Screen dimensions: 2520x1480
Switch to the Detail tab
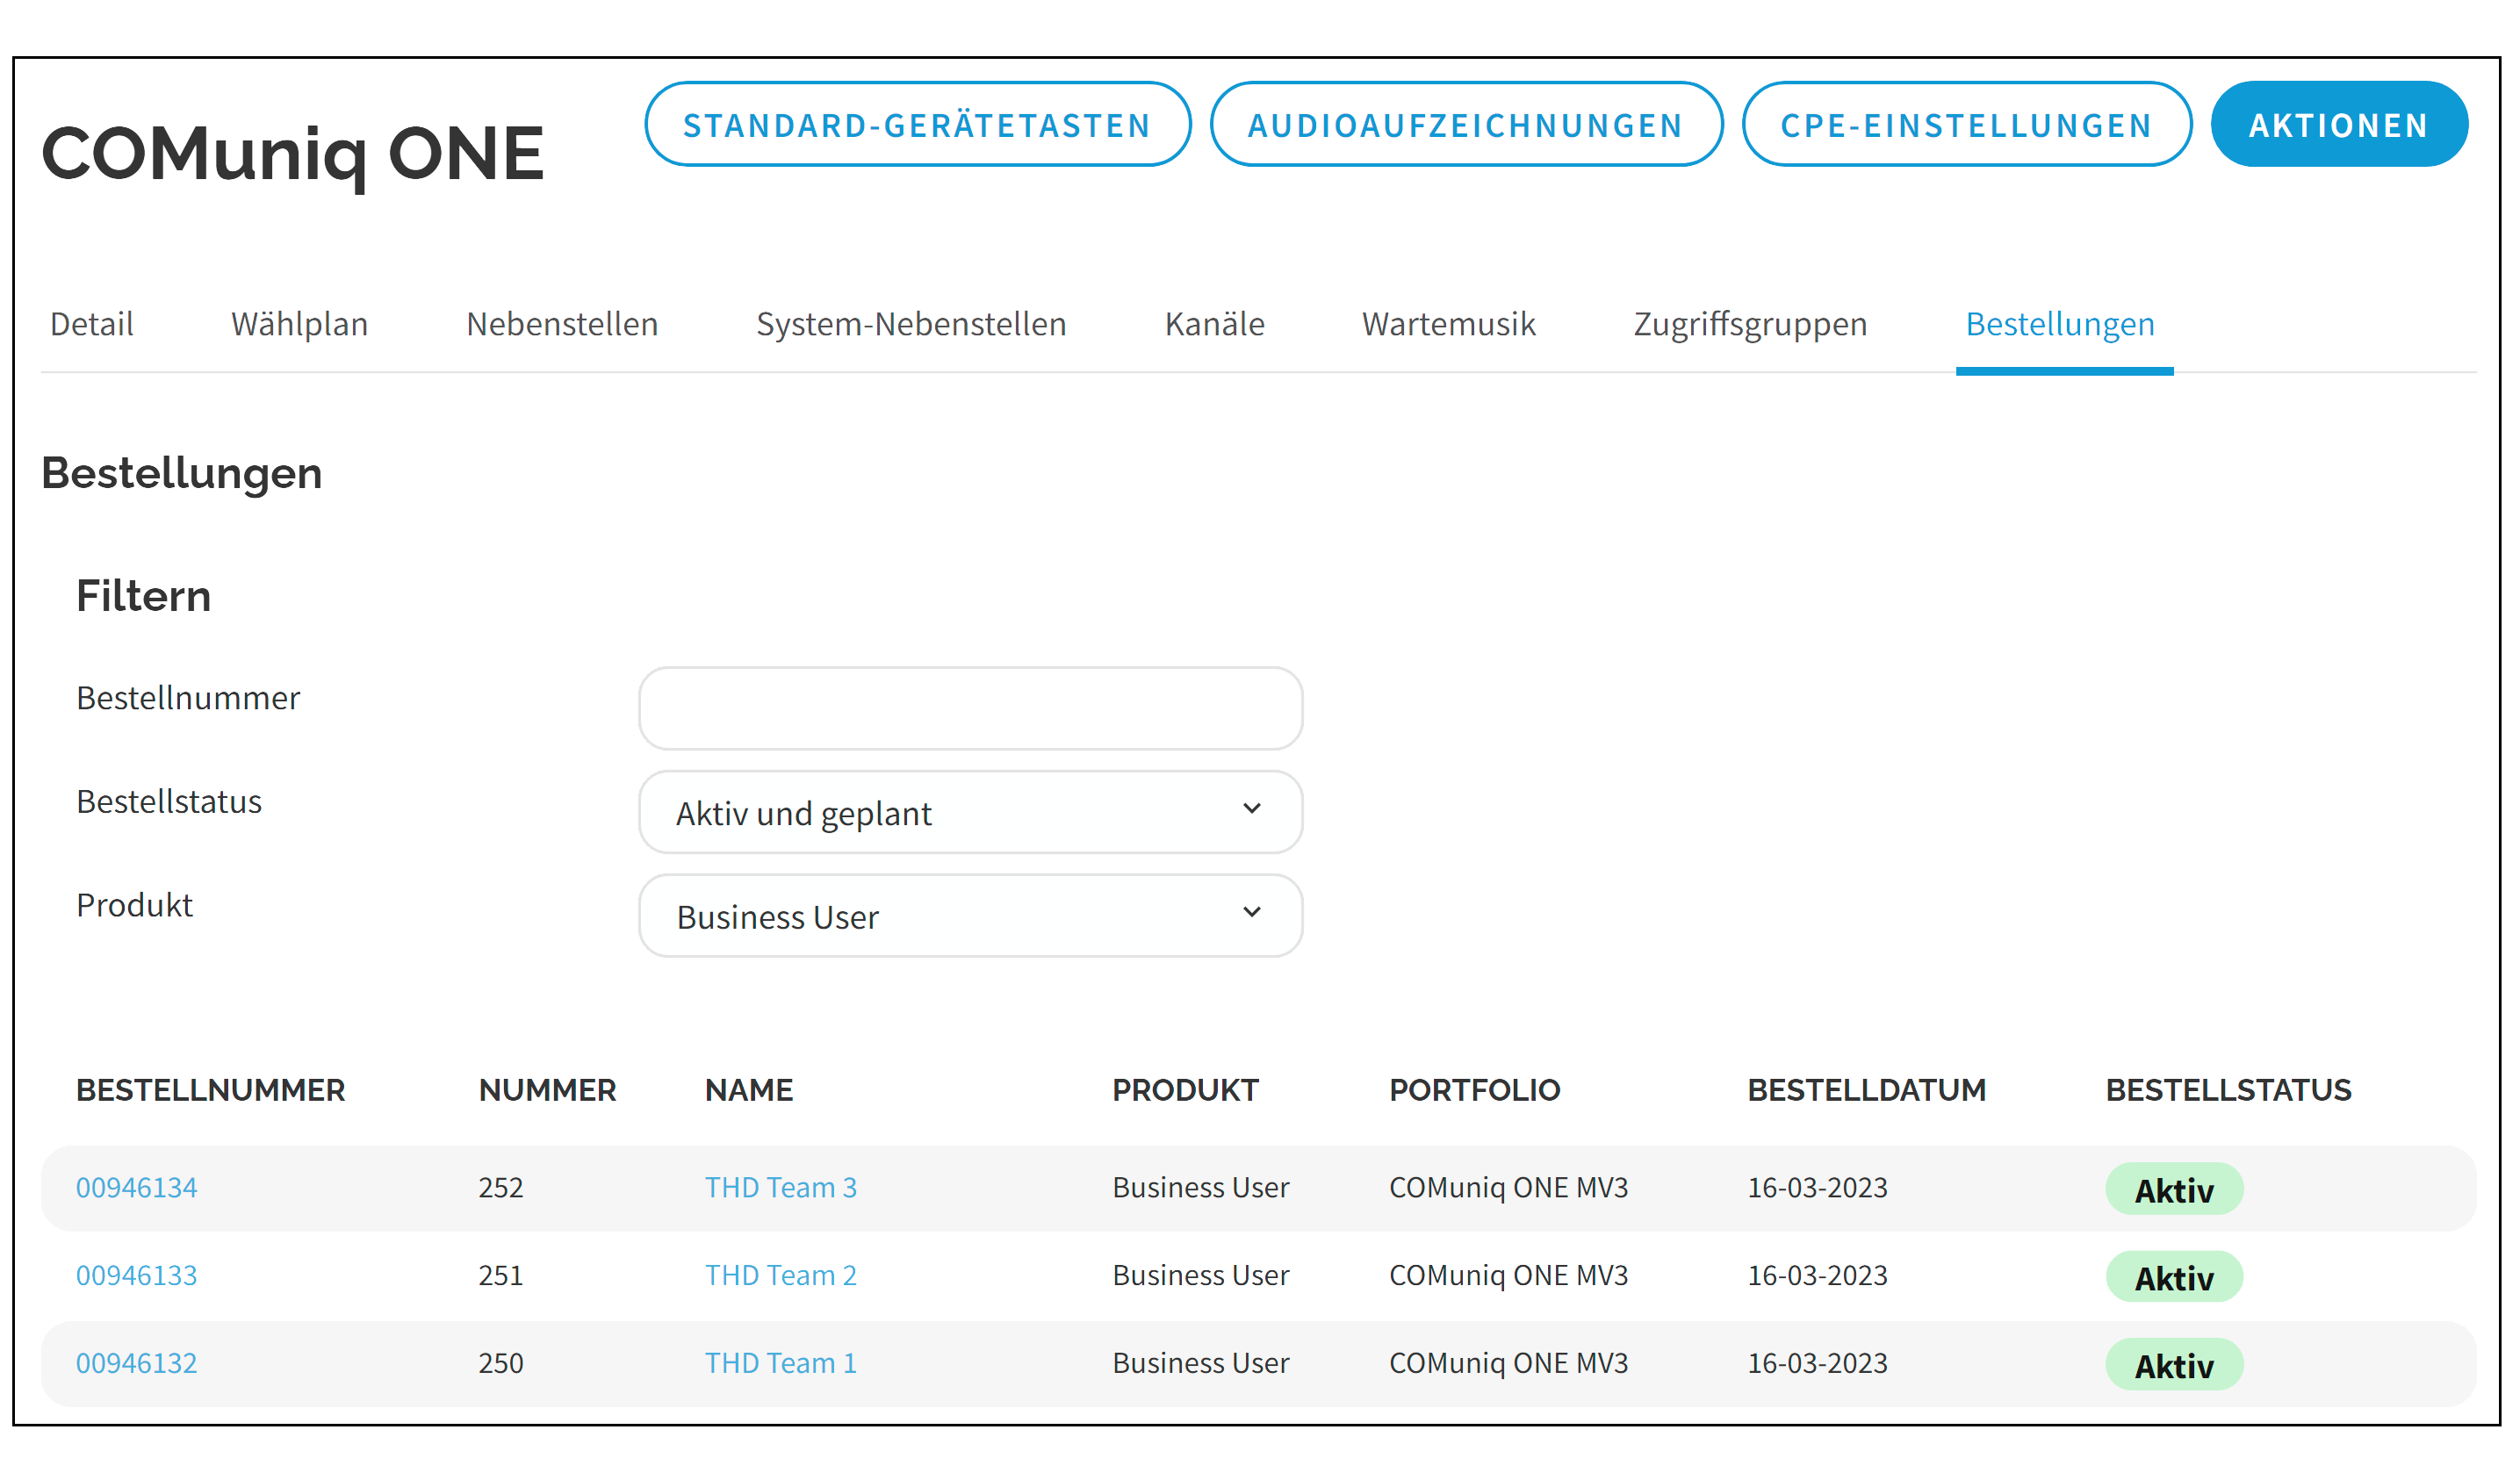pyautogui.click(x=91, y=324)
